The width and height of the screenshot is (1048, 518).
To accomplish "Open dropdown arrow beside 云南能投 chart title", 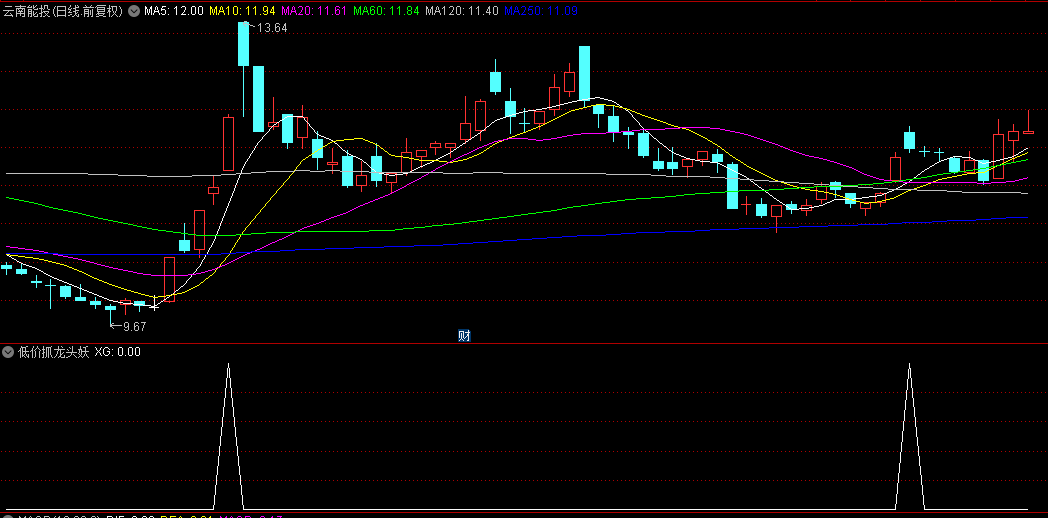I will pos(134,11).
